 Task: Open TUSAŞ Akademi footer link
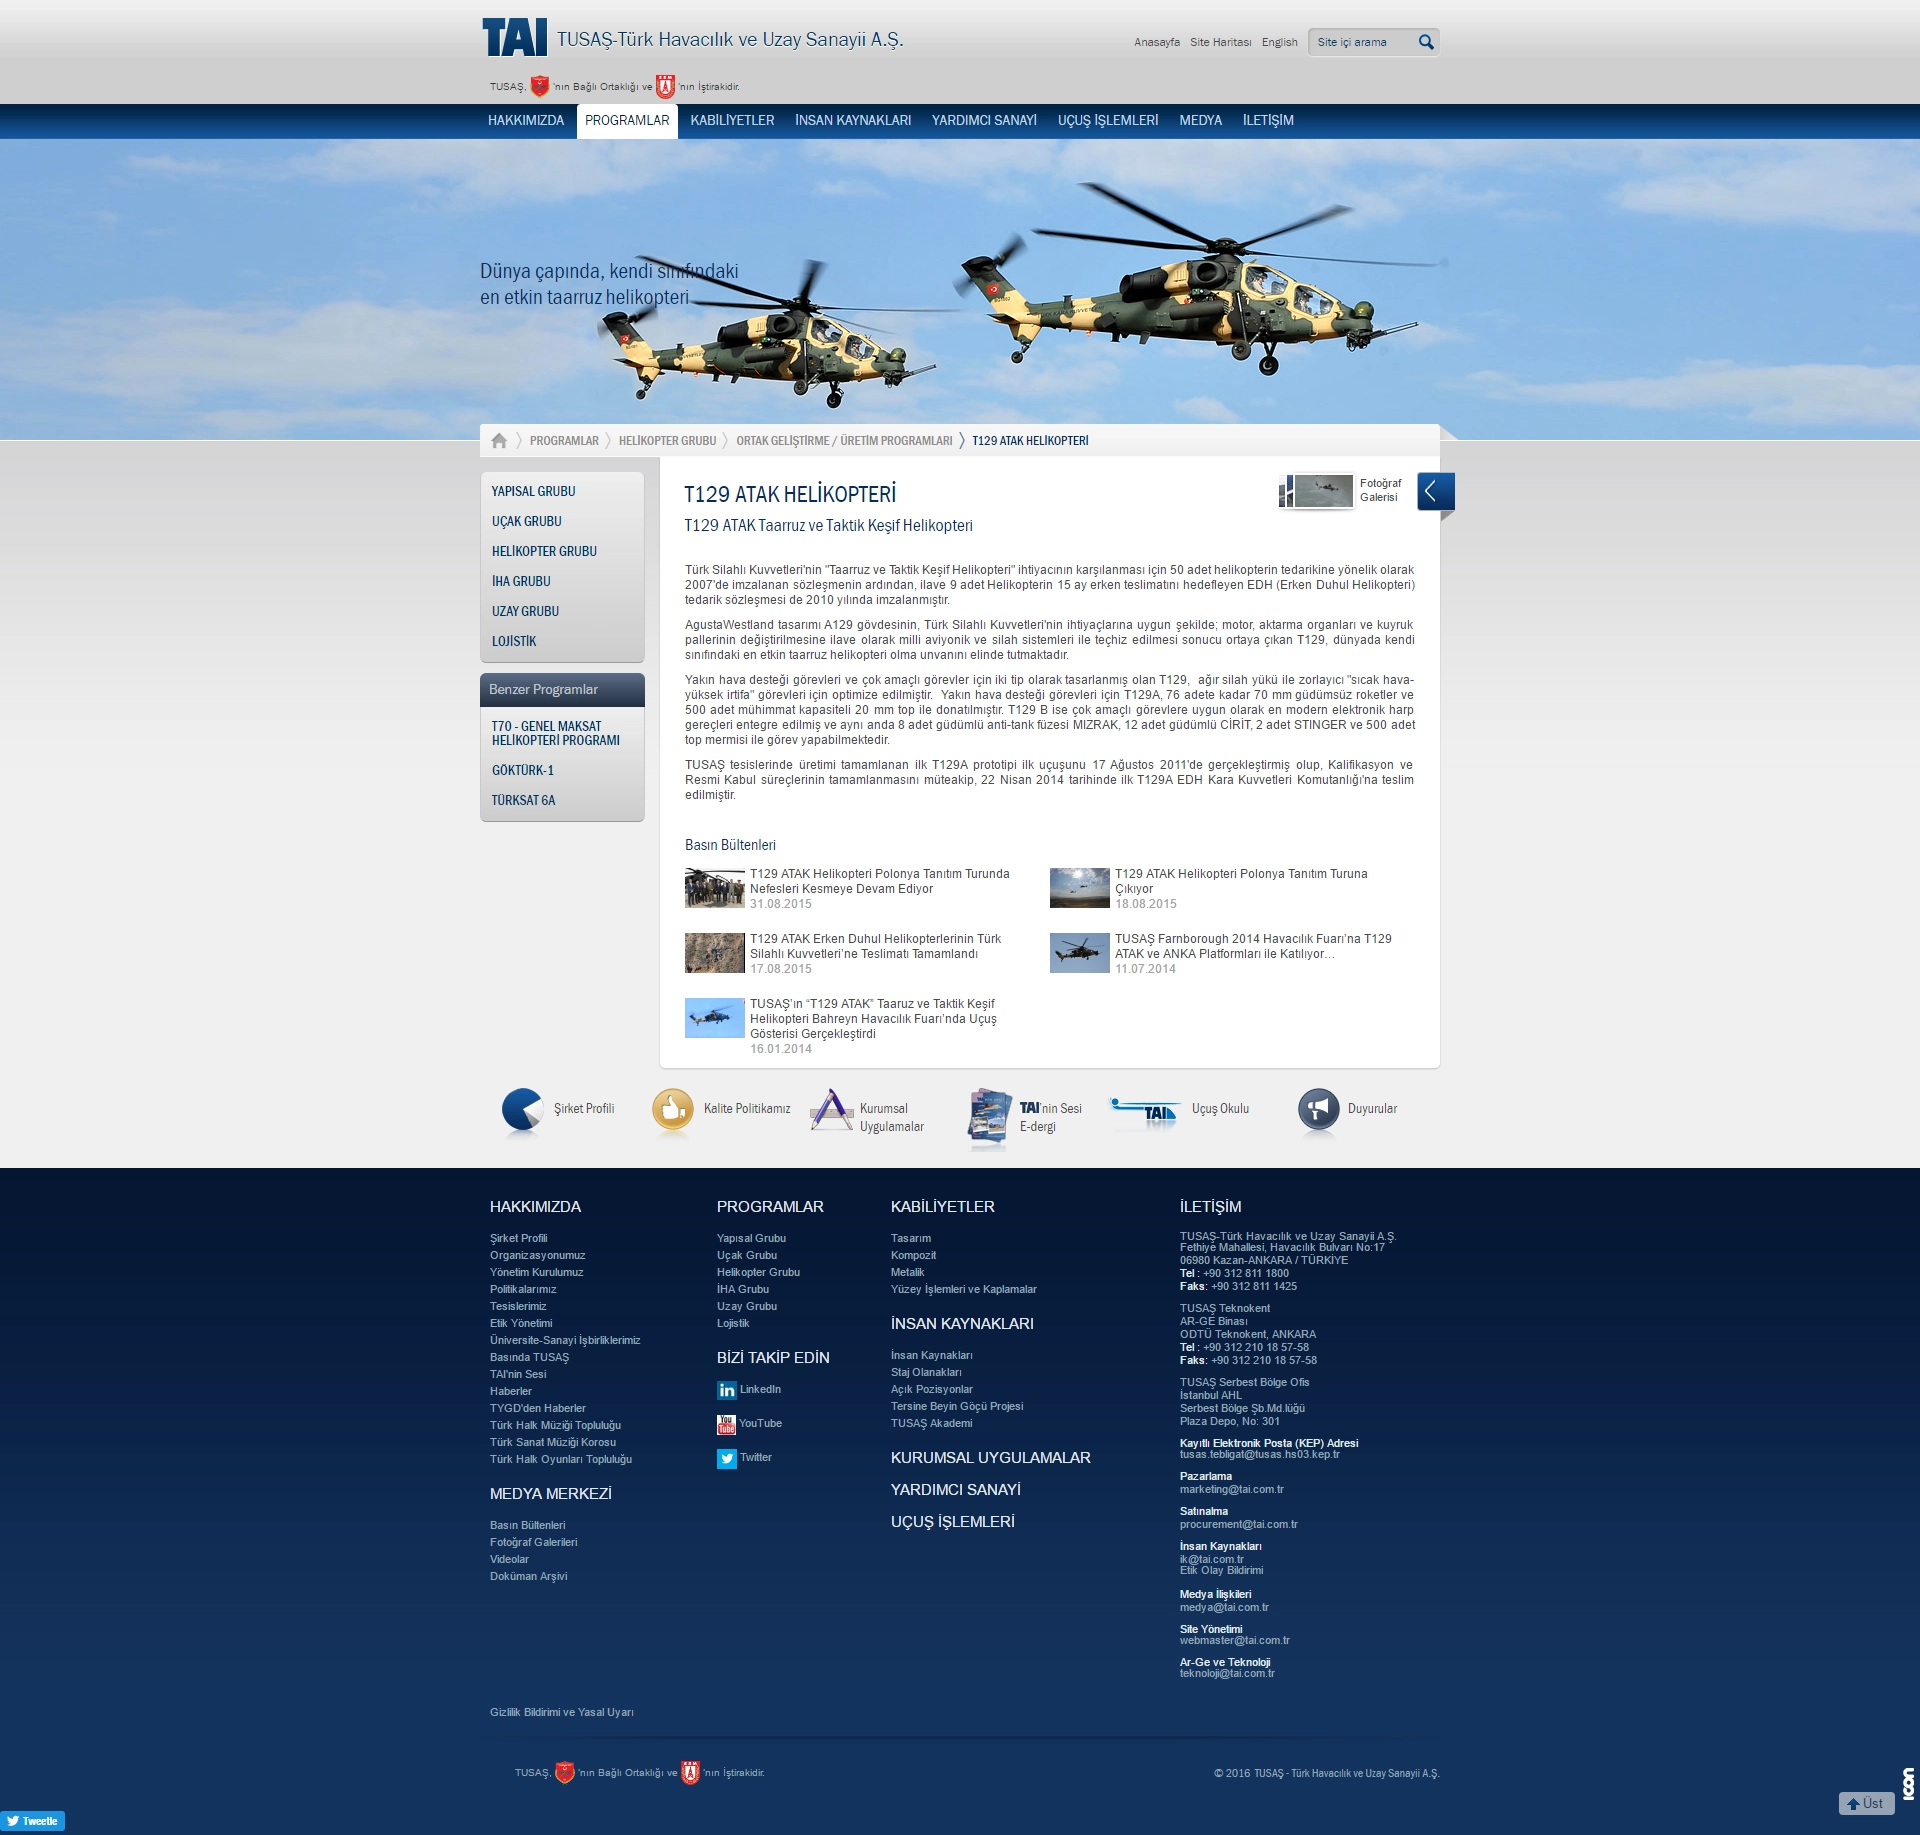(x=931, y=1424)
